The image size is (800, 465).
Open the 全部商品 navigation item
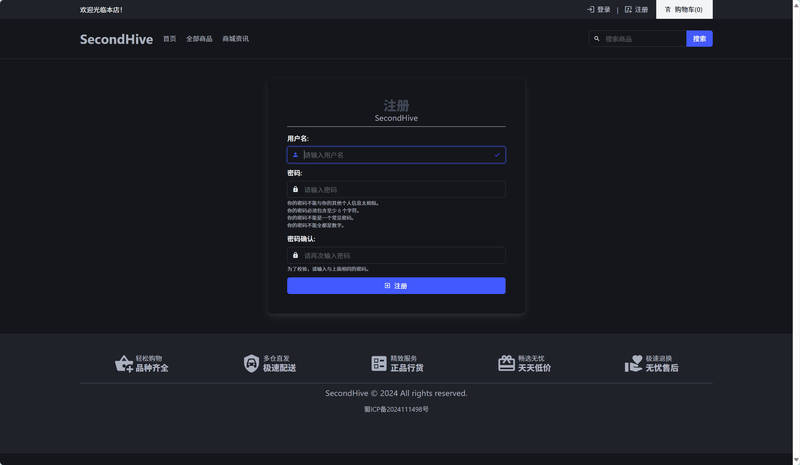coord(199,39)
